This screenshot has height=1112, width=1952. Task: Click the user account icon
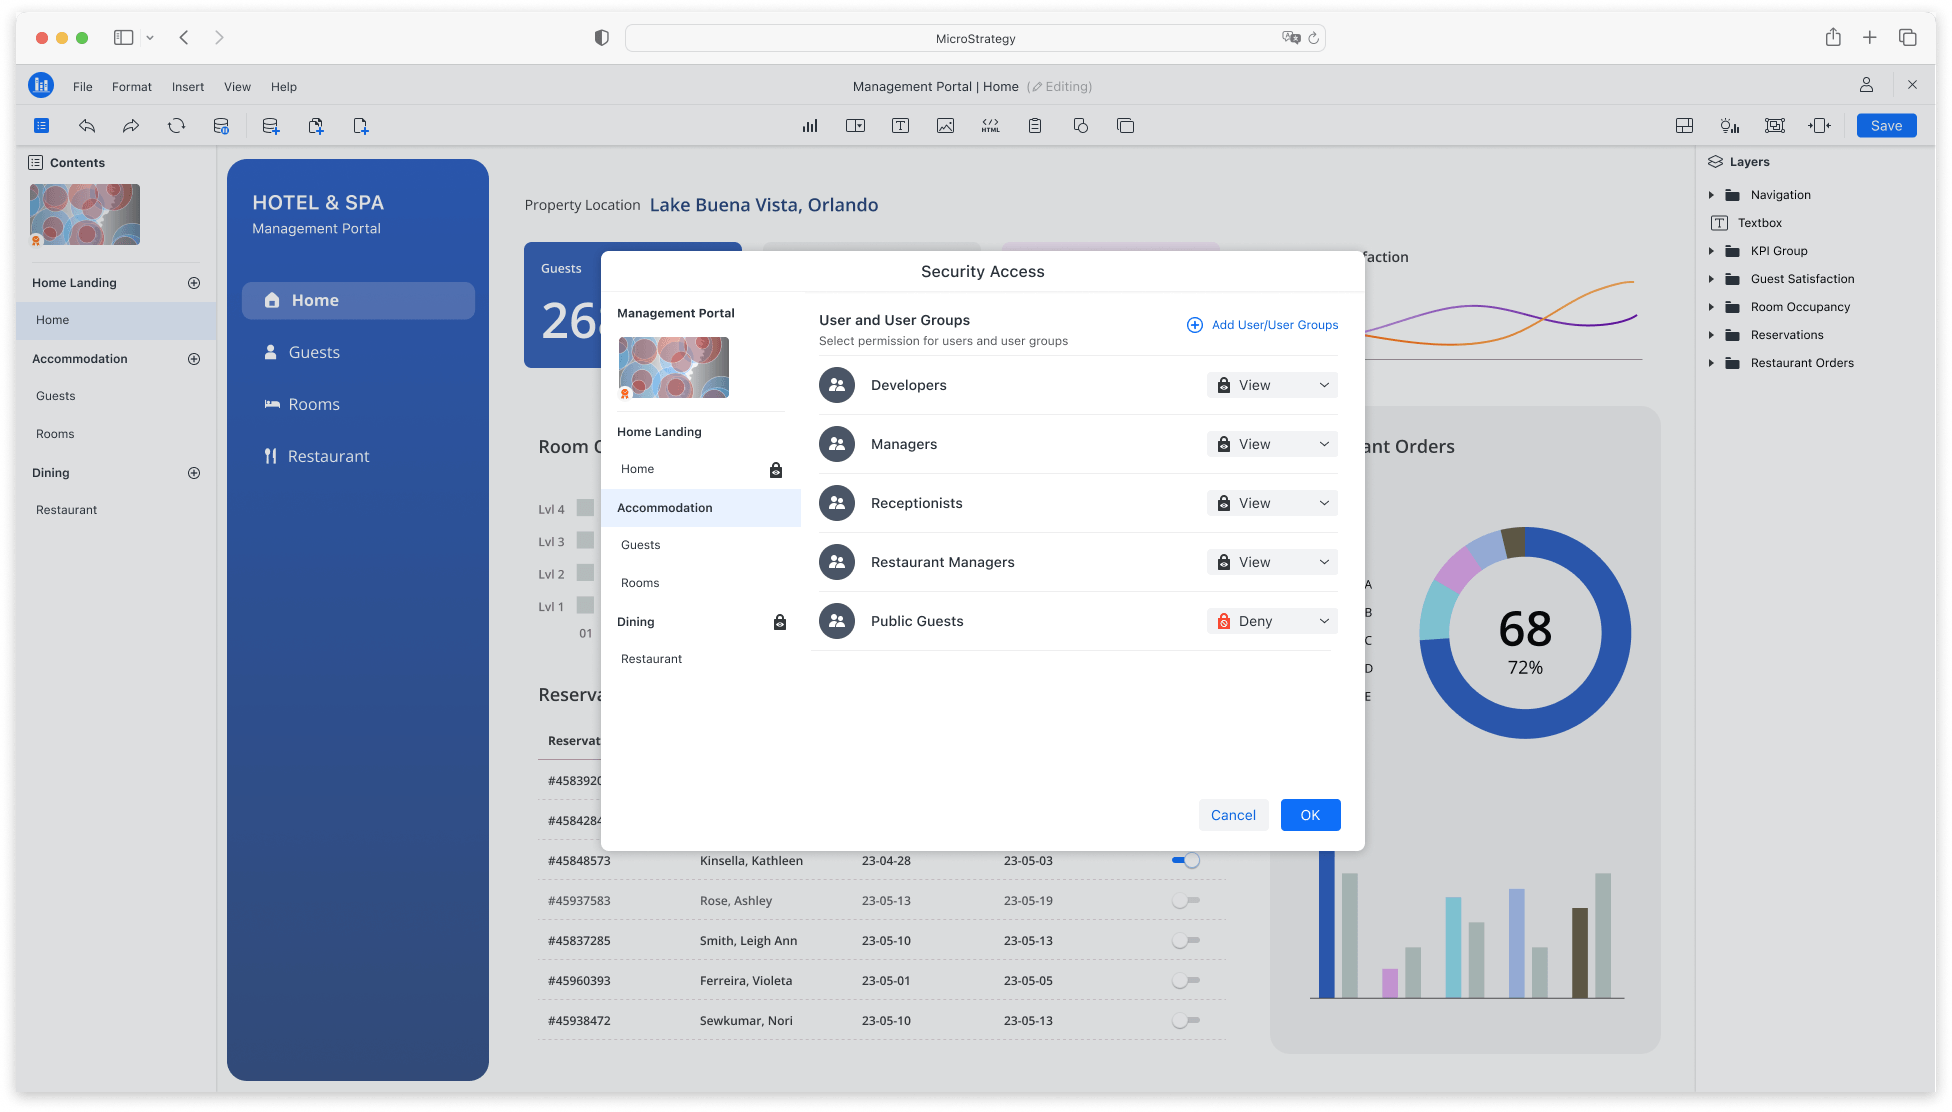(x=1866, y=86)
